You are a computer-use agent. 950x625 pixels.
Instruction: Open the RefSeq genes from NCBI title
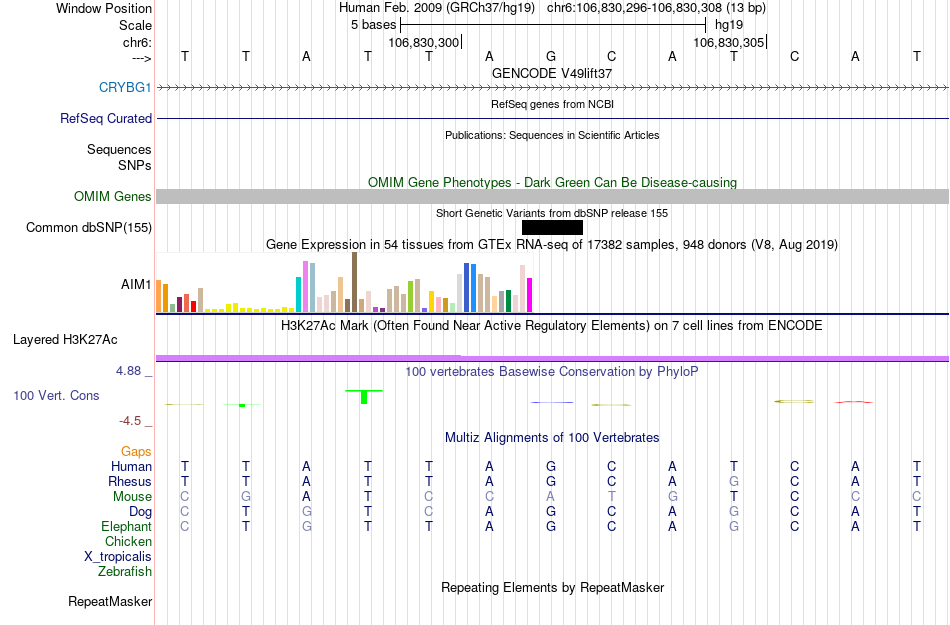click(552, 104)
